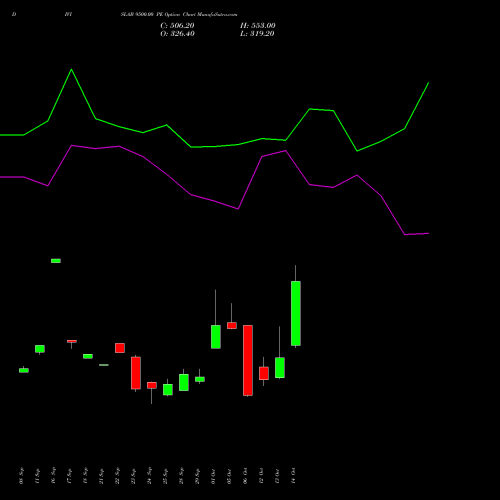This screenshot has height=500, width=500.
Task: Click the red candle for 23 Sep
Action: point(136,373)
